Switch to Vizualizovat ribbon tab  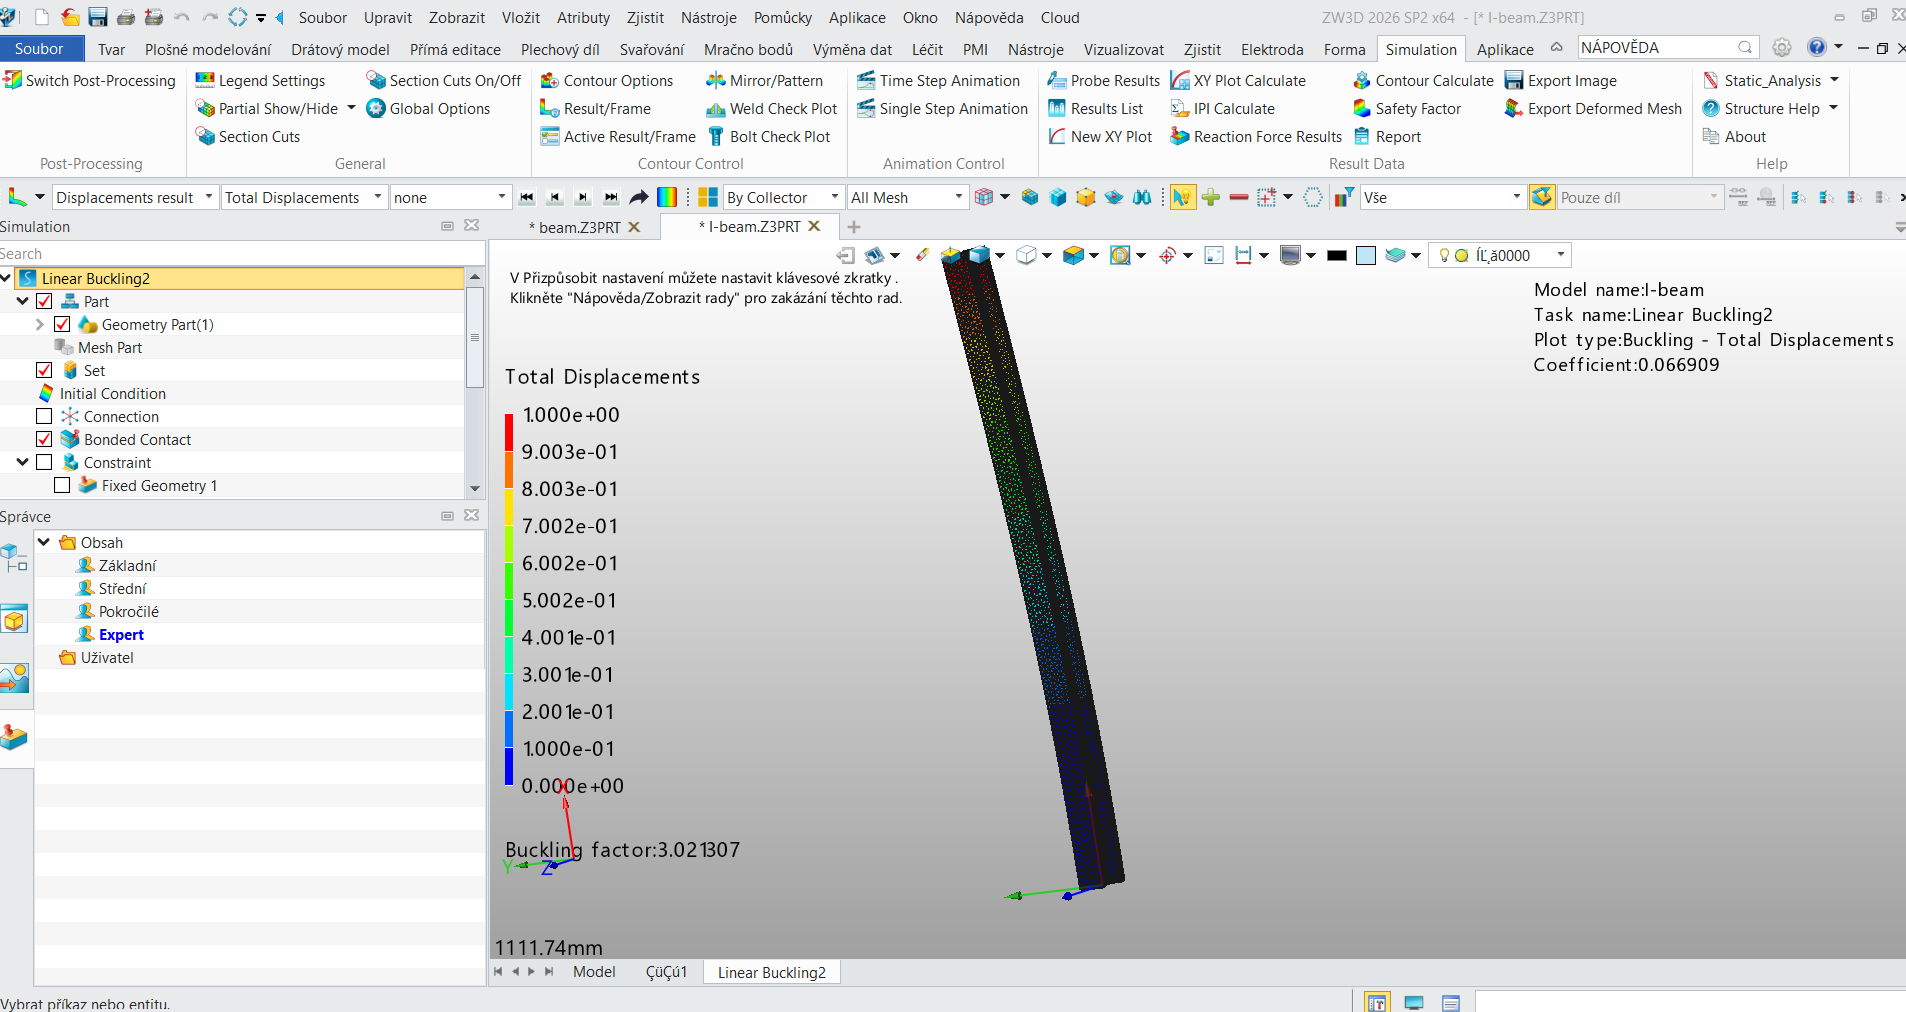pyautogui.click(x=1123, y=49)
